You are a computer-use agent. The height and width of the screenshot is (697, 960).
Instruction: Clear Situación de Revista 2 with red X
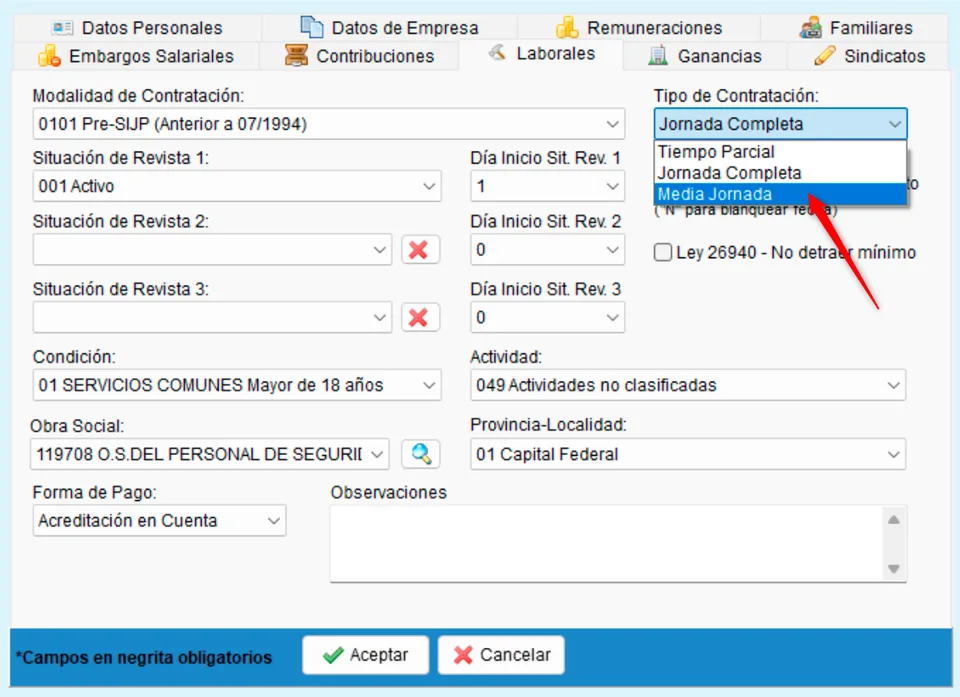[x=420, y=250]
